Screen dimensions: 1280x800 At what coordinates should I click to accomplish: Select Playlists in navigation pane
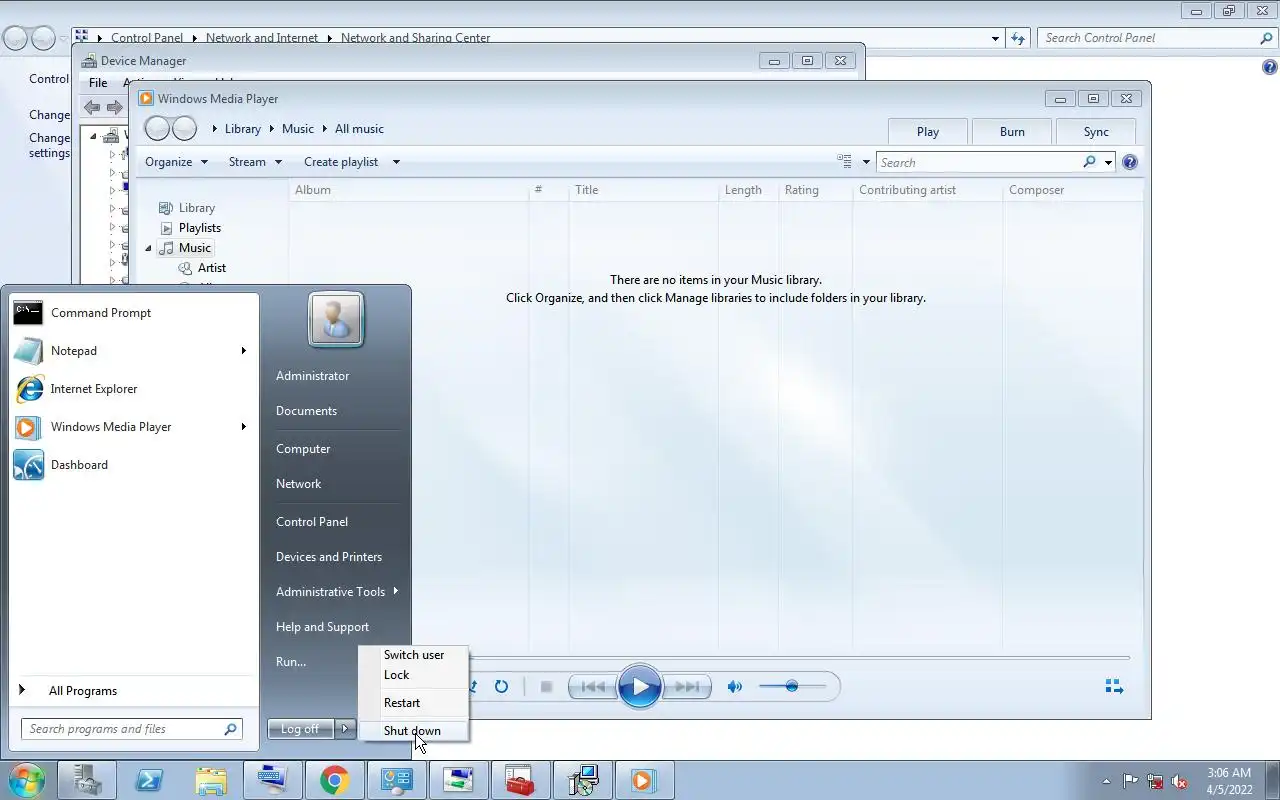pos(200,228)
